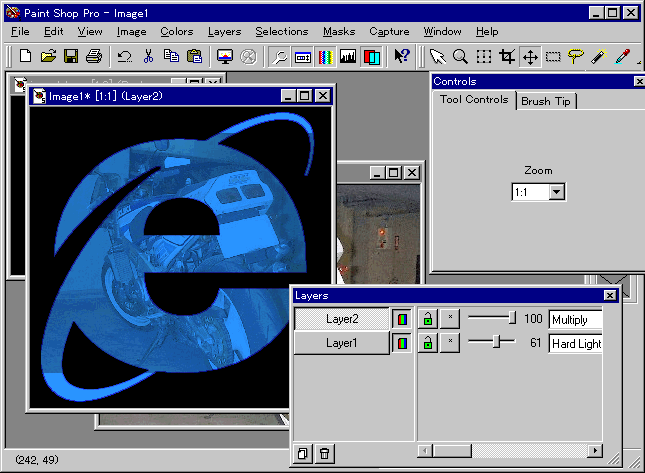Screen dimensions: 645x473
Task: Switch to the Brush Tip tab
Action: click(546, 101)
